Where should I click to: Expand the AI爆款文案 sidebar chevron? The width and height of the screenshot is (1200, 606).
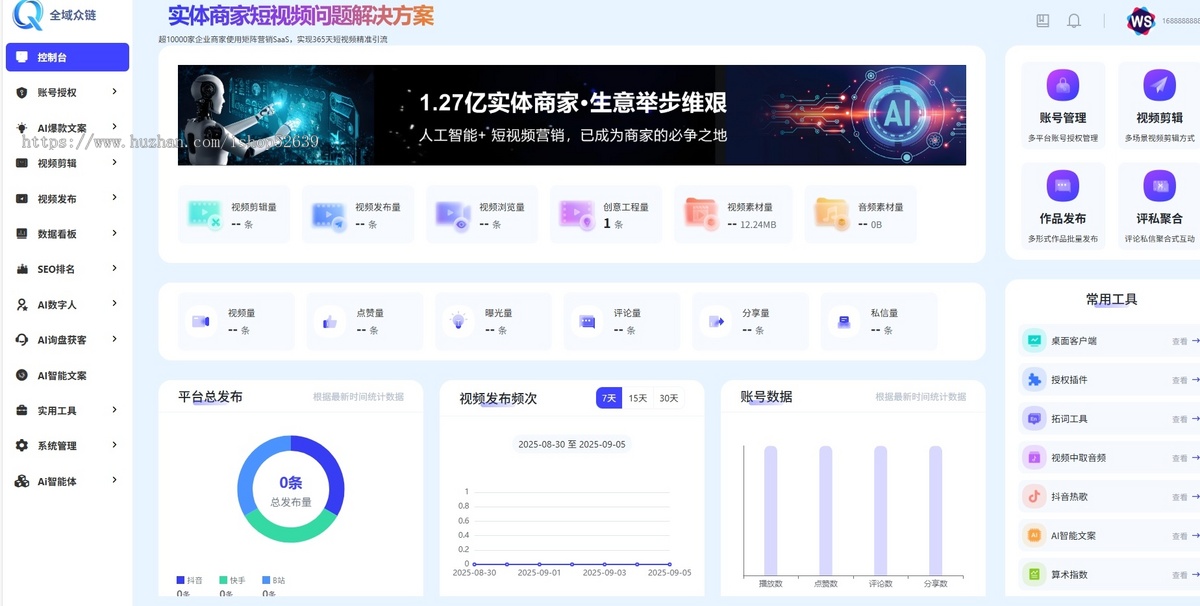coord(115,127)
